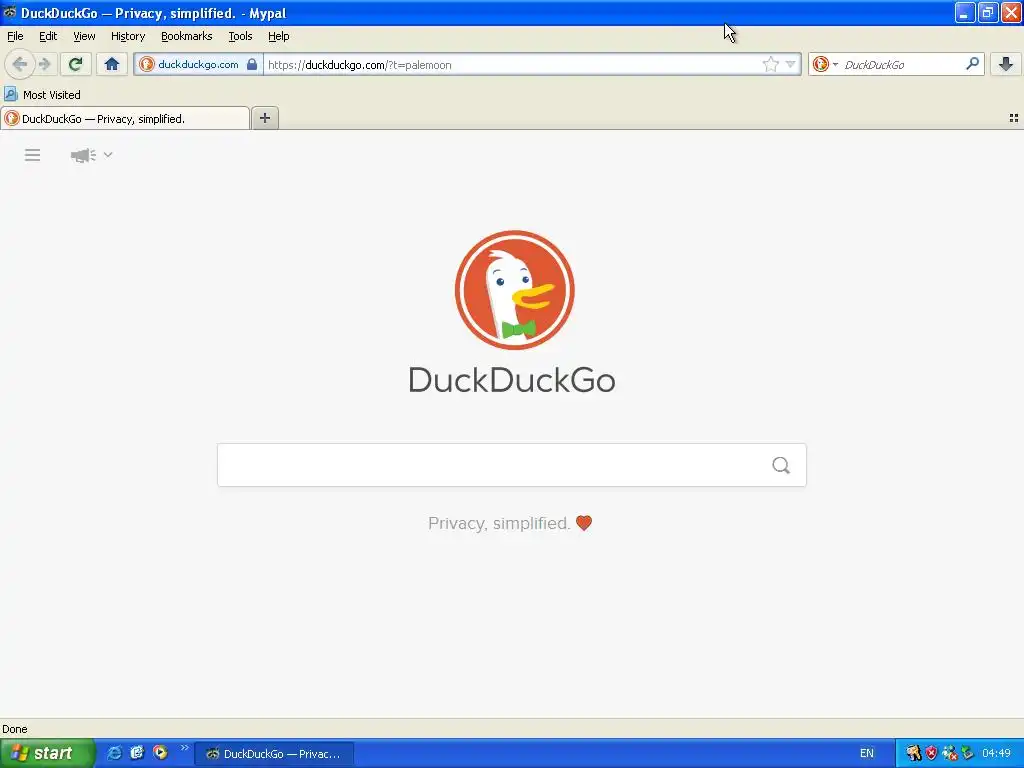This screenshot has width=1024, height=768.
Task: Select the DuckDuckGo — Privacy, simplified tab
Action: [125, 118]
